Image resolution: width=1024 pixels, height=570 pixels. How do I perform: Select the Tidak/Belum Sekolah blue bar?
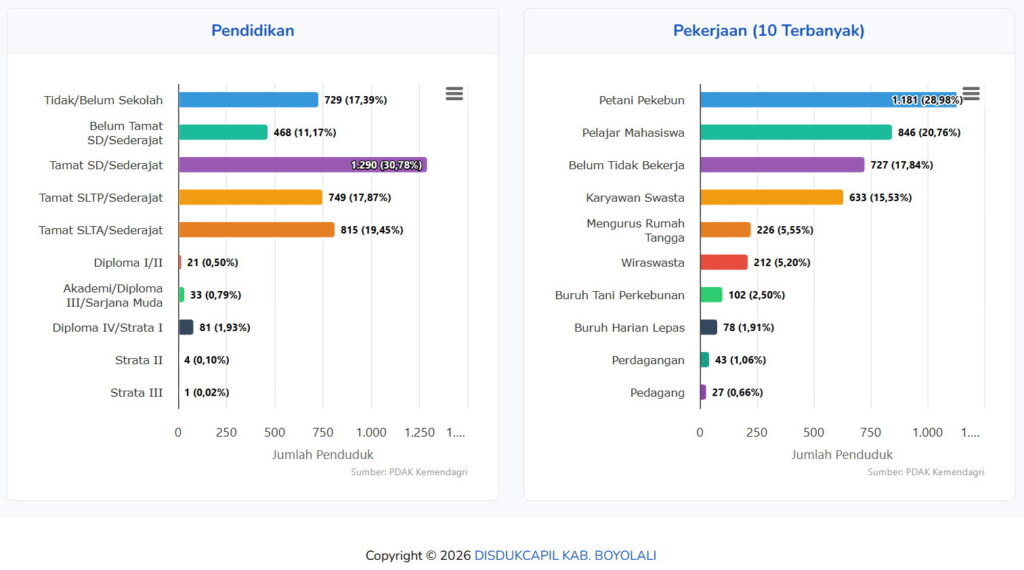coord(248,100)
